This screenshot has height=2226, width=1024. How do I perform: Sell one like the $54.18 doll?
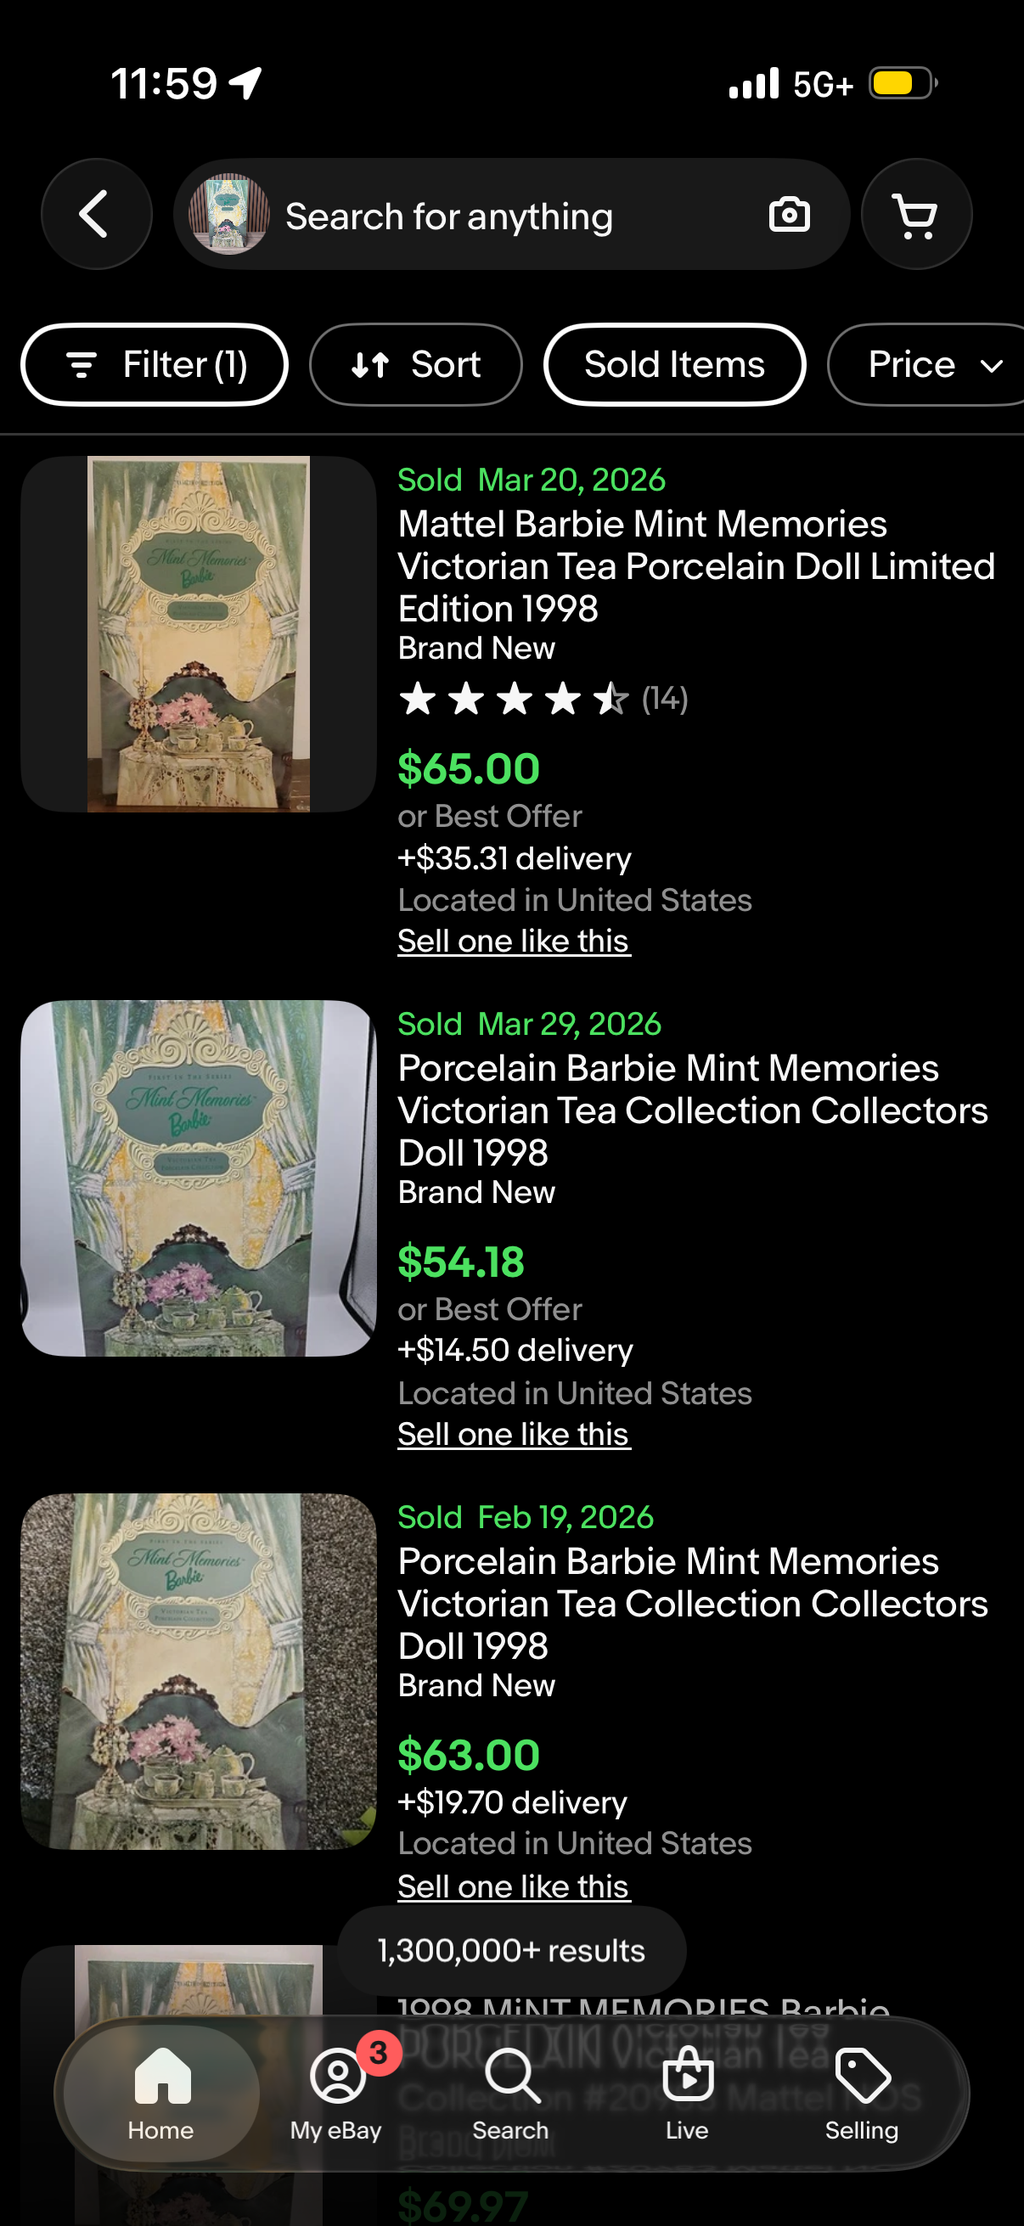point(514,1434)
